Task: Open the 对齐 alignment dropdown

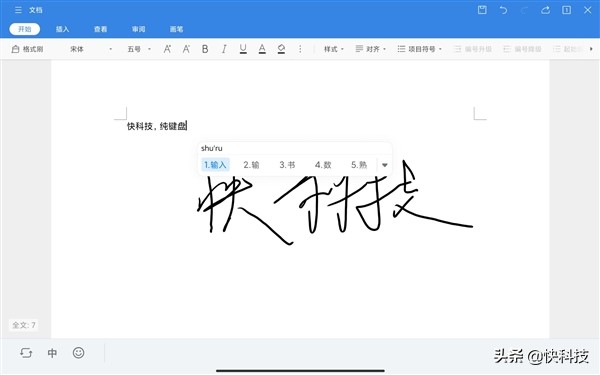Action: coord(370,49)
